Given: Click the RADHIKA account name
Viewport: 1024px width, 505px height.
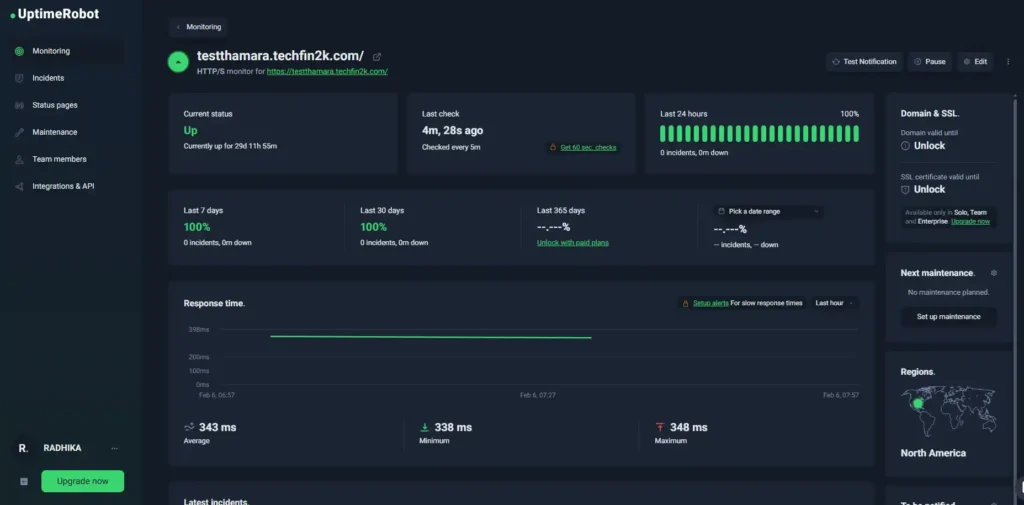Looking at the screenshot, I should [x=62, y=448].
